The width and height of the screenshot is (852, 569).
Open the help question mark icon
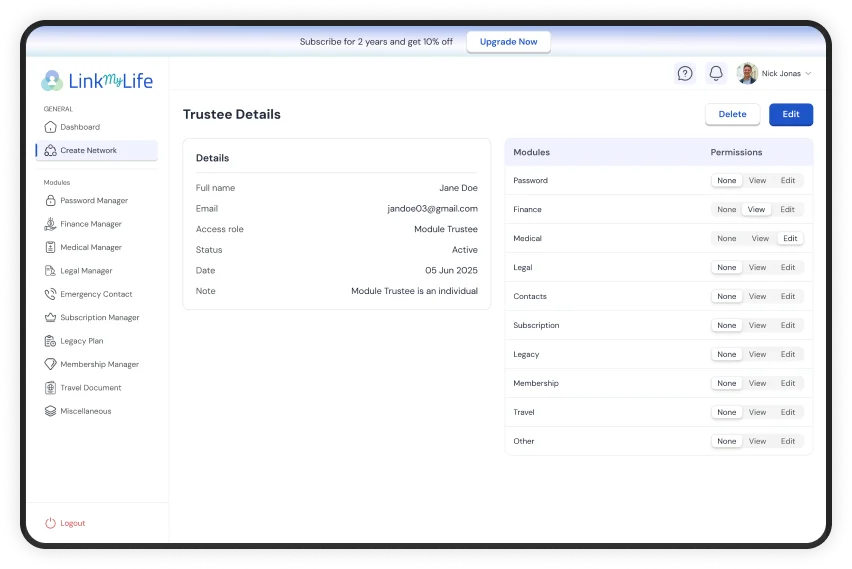click(x=685, y=73)
